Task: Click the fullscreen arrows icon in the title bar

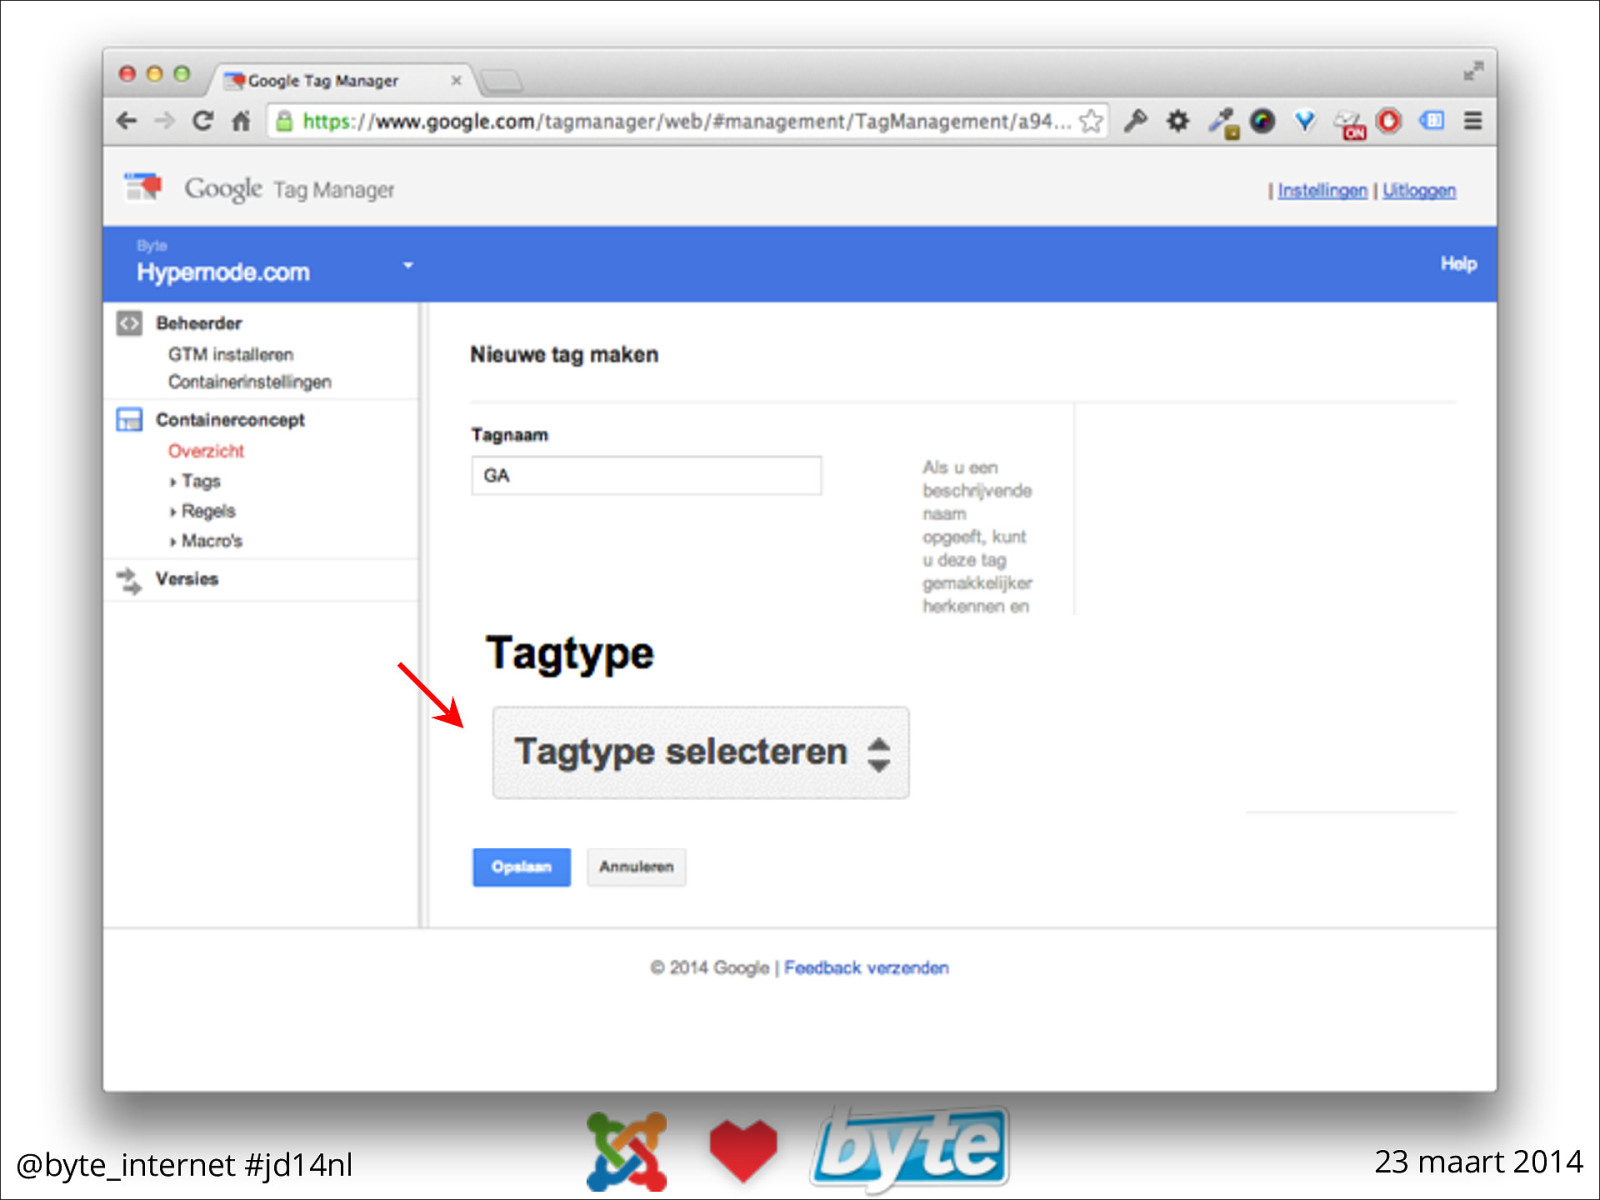Action: (x=1473, y=72)
